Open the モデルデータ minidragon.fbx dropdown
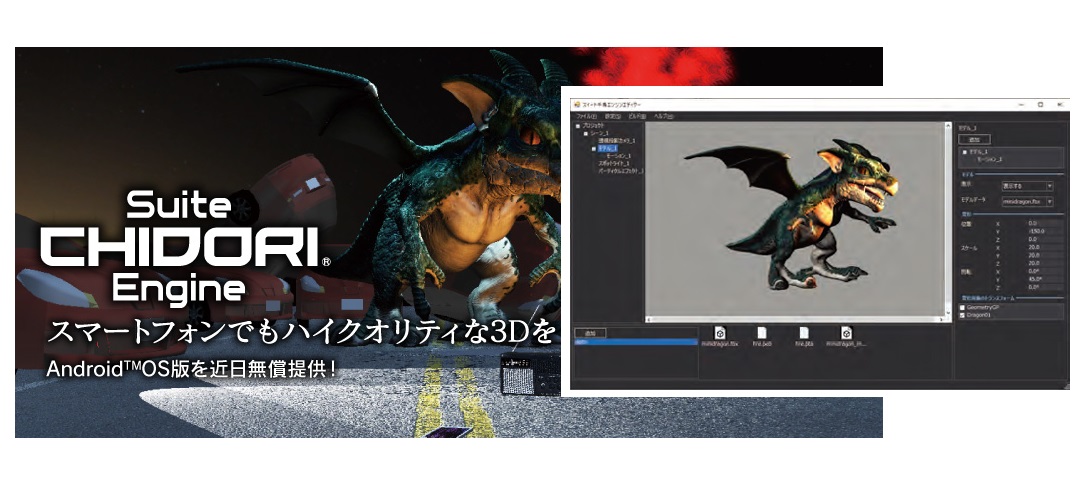The width and height of the screenshot is (1080, 486). coord(1027,202)
